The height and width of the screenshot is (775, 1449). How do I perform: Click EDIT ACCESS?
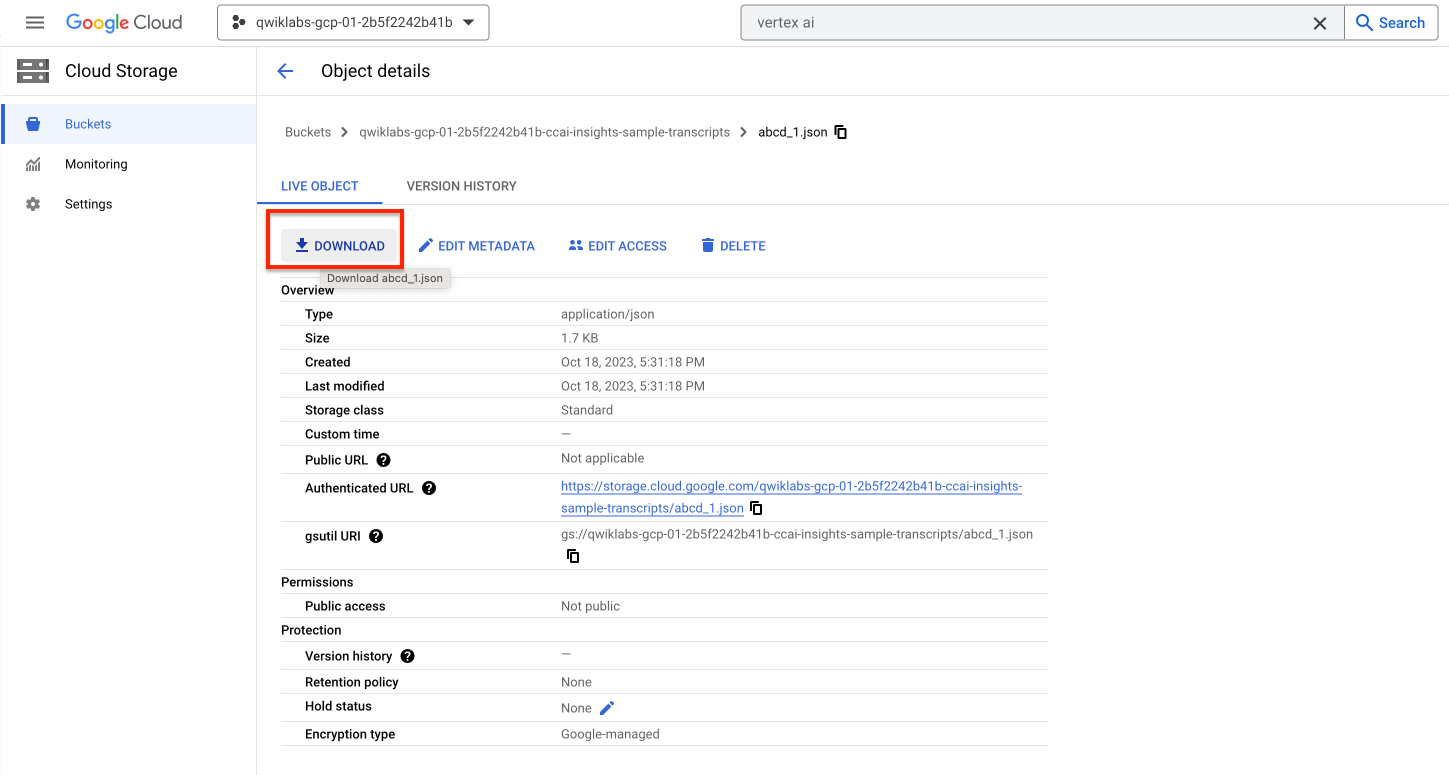pyautogui.click(x=618, y=246)
